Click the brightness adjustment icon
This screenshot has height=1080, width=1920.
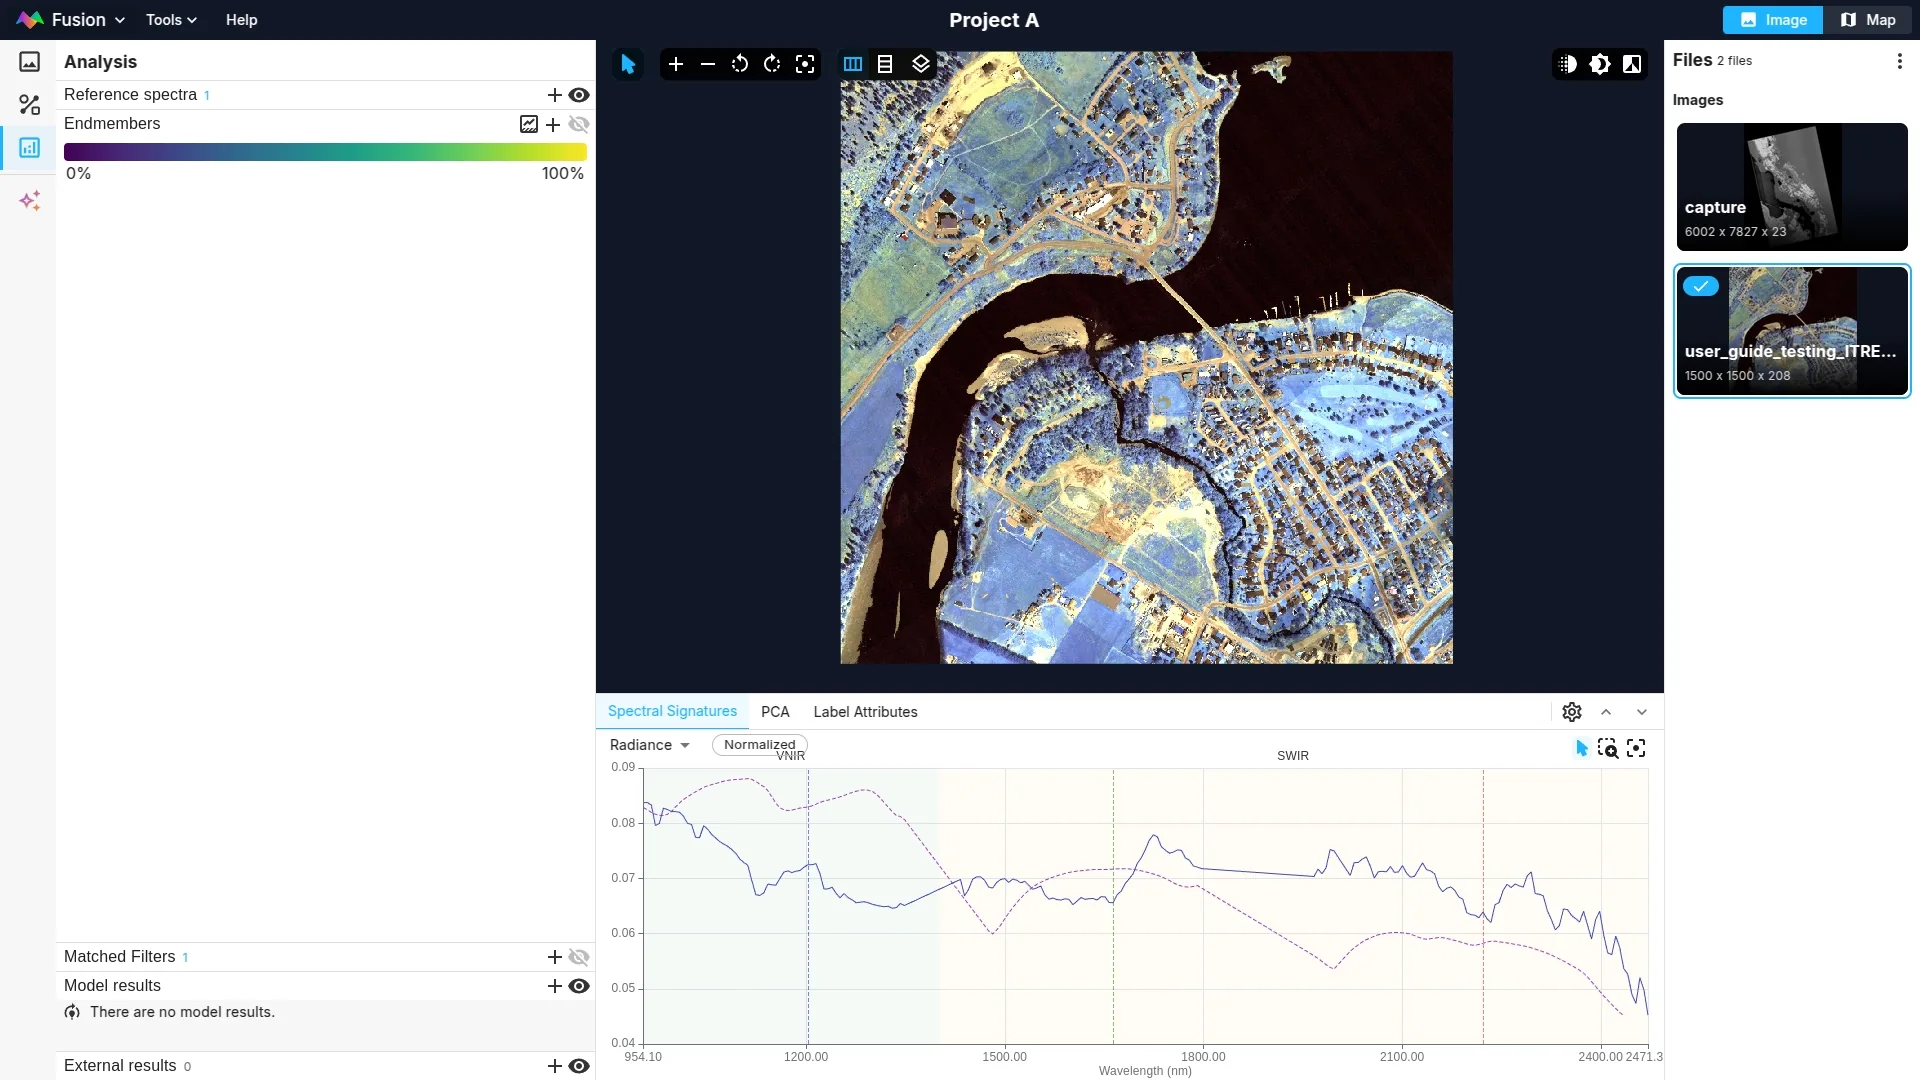click(x=1600, y=64)
